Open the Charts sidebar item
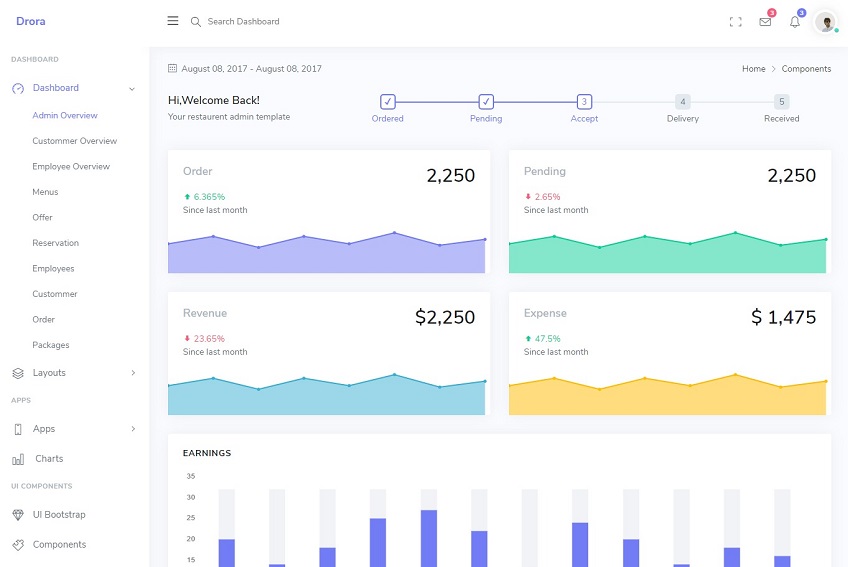This screenshot has height=567, width=848. point(49,459)
